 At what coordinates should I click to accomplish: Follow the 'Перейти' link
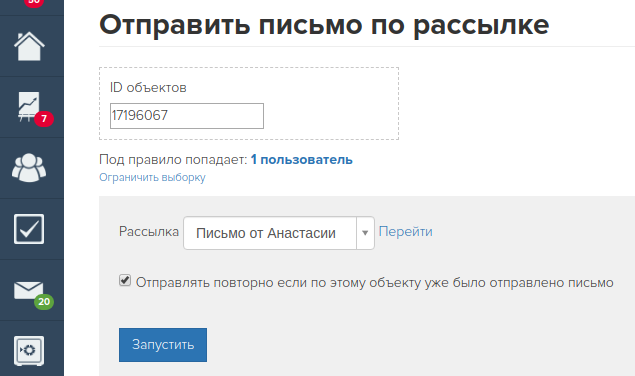[405, 232]
